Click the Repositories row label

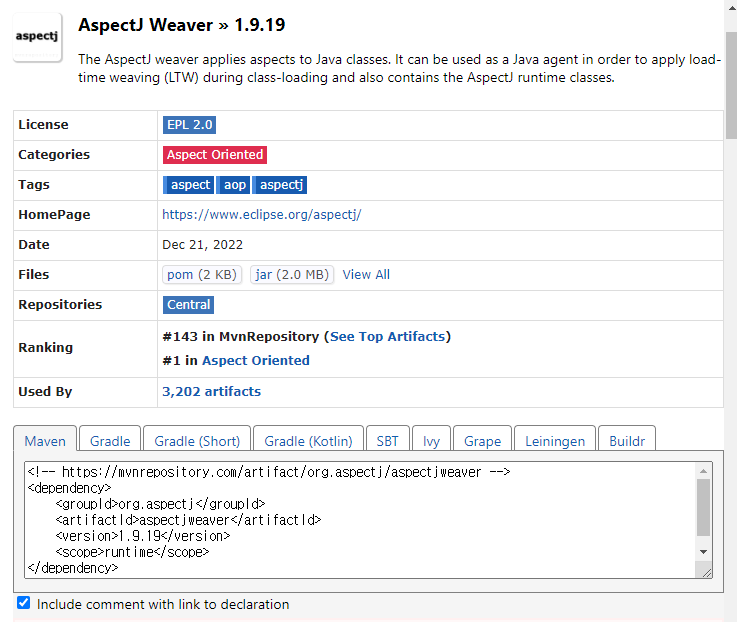click(x=60, y=305)
